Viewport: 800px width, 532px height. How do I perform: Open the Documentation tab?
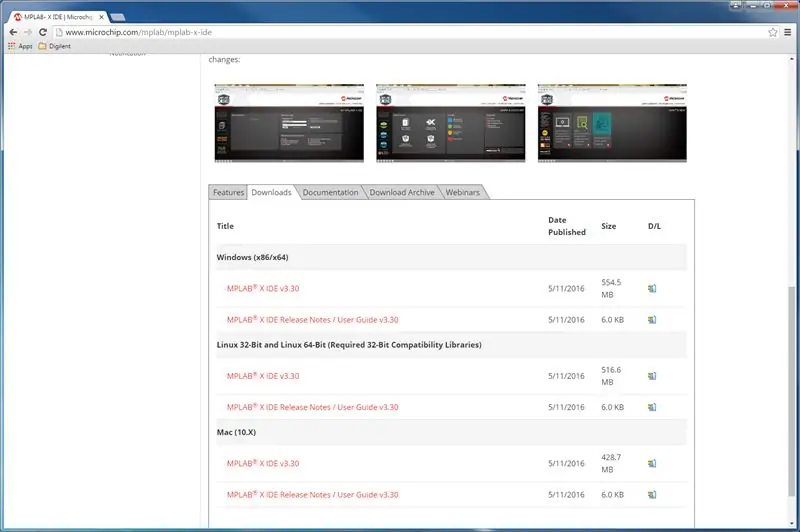(x=330, y=192)
